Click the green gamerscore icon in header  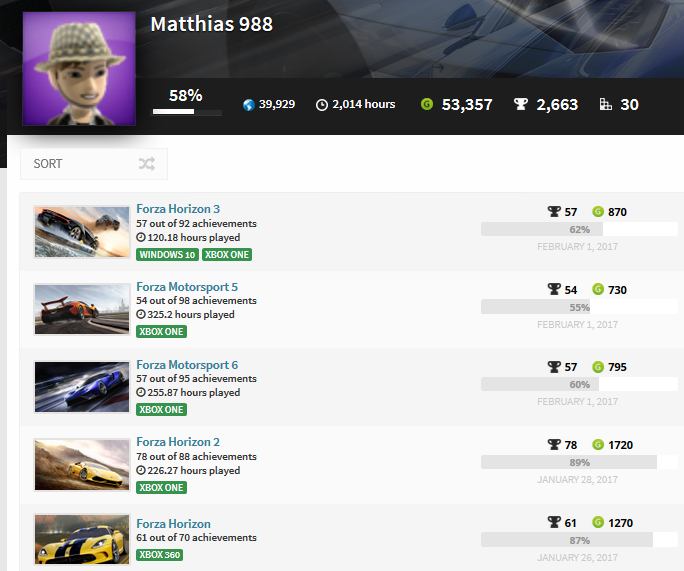[x=427, y=104]
